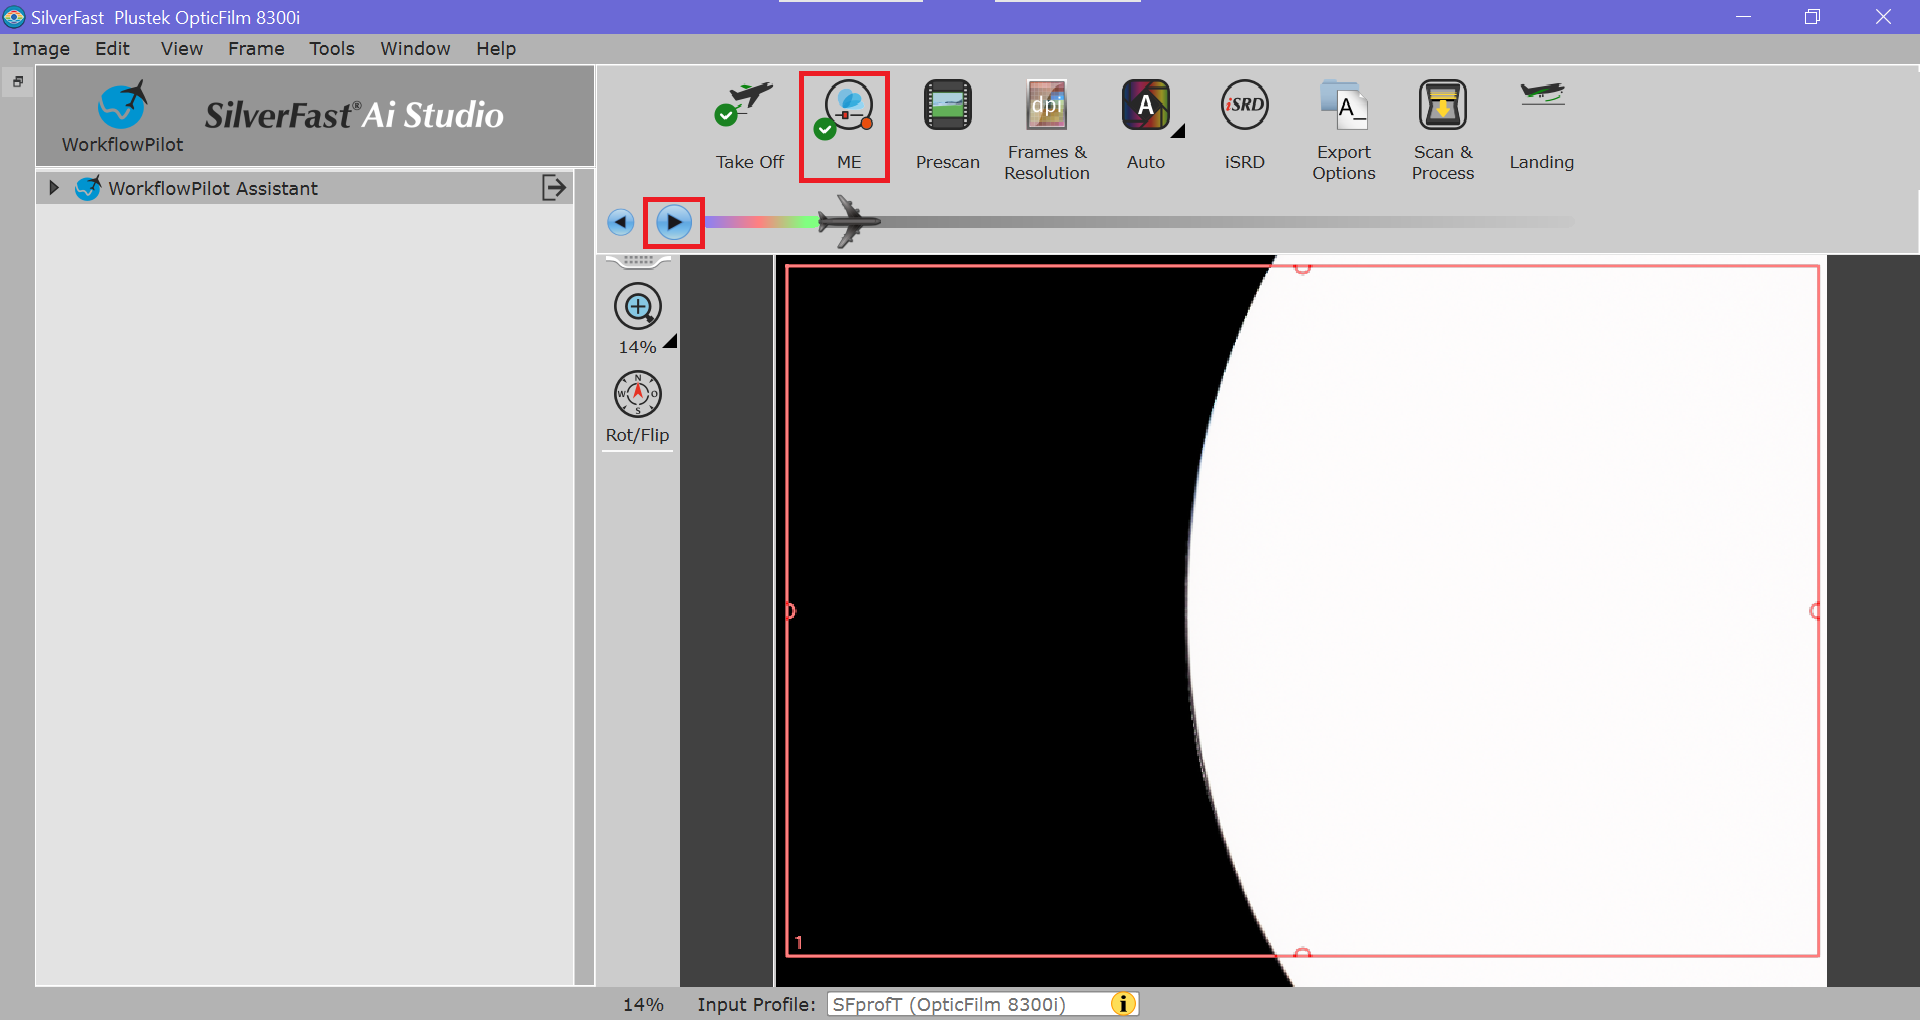Screen dimensions: 1920x1020
Task: Open the 14% zoom dropdown arrow
Action: tap(670, 341)
